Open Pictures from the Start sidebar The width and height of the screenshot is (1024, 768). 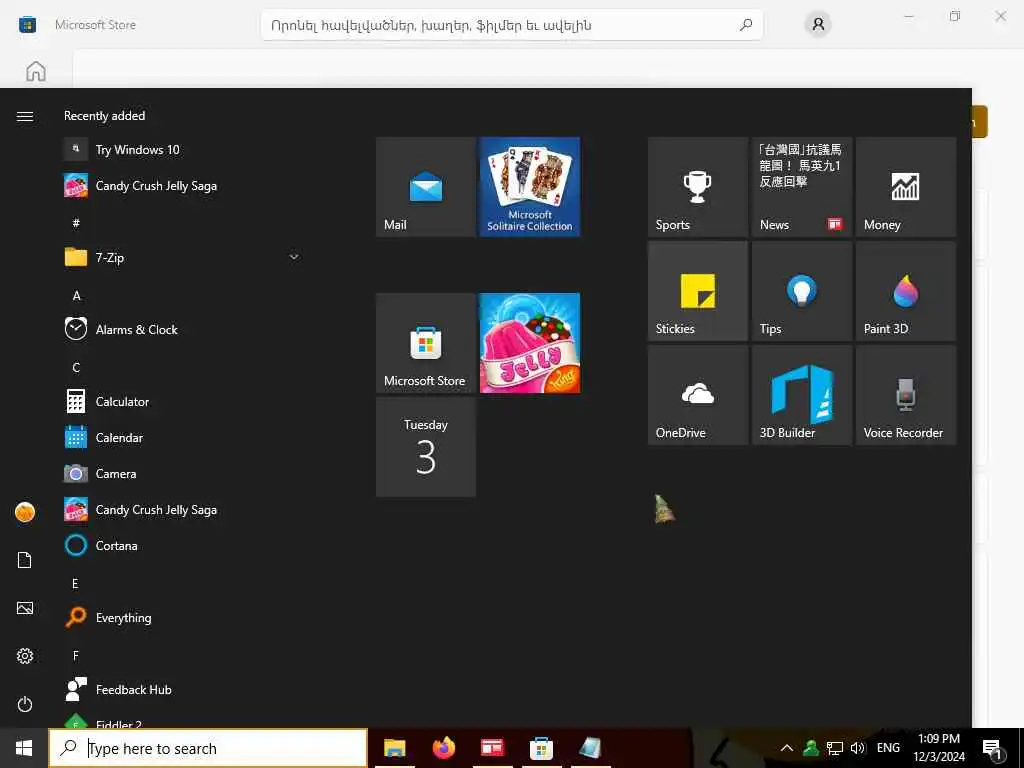[x=25, y=609]
